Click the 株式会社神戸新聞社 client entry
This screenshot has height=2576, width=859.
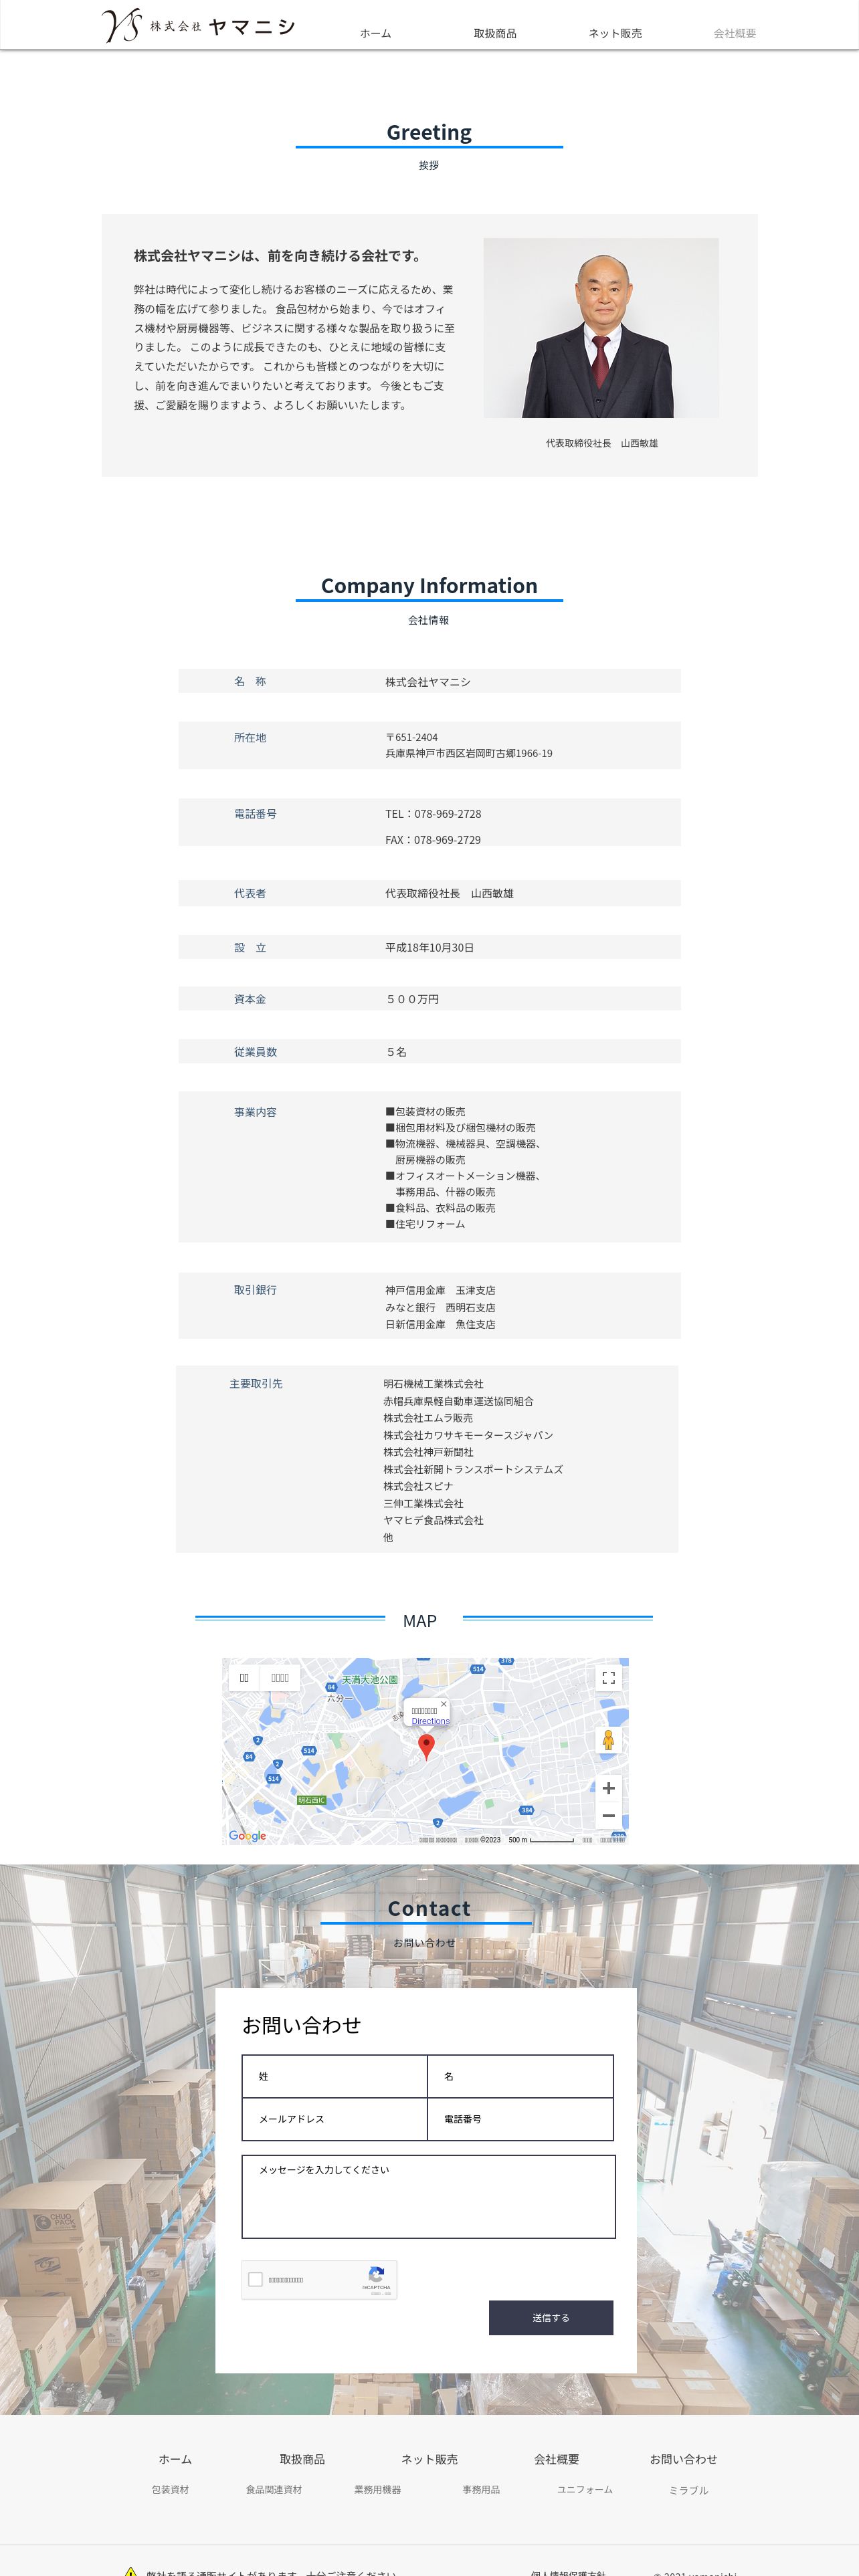coord(428,1452)
